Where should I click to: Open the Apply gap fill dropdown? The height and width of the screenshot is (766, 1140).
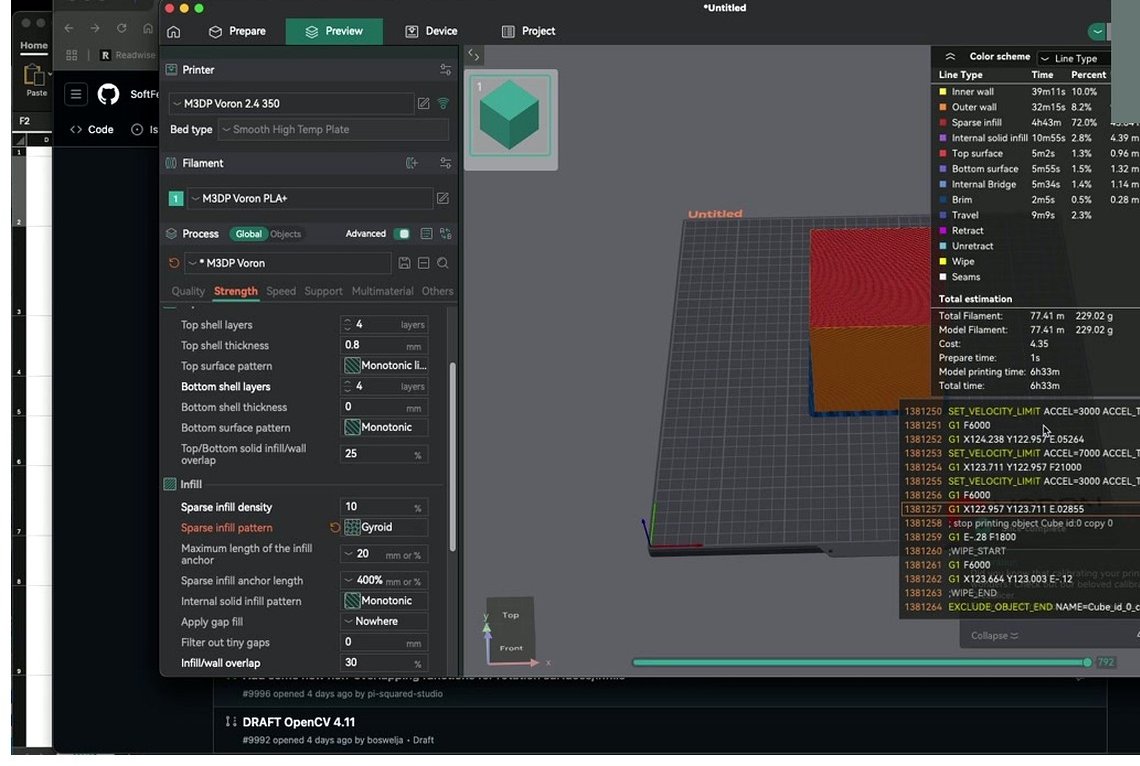[x=384, y=621]
